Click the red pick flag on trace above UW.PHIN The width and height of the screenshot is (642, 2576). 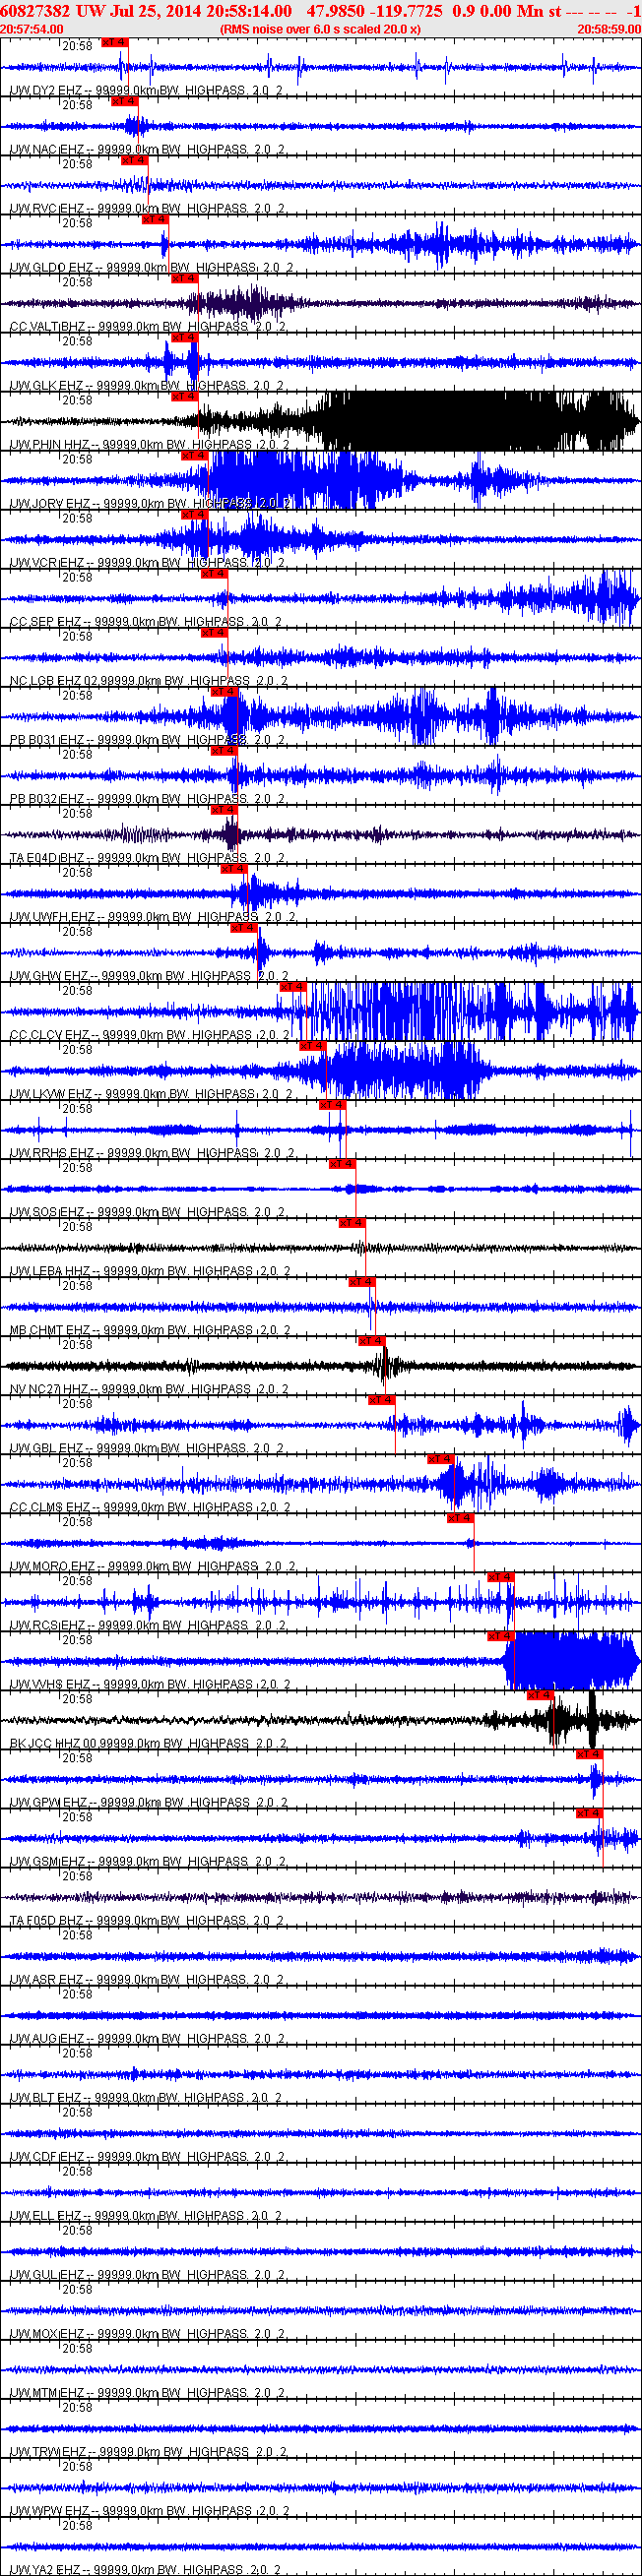coord(184,396)
